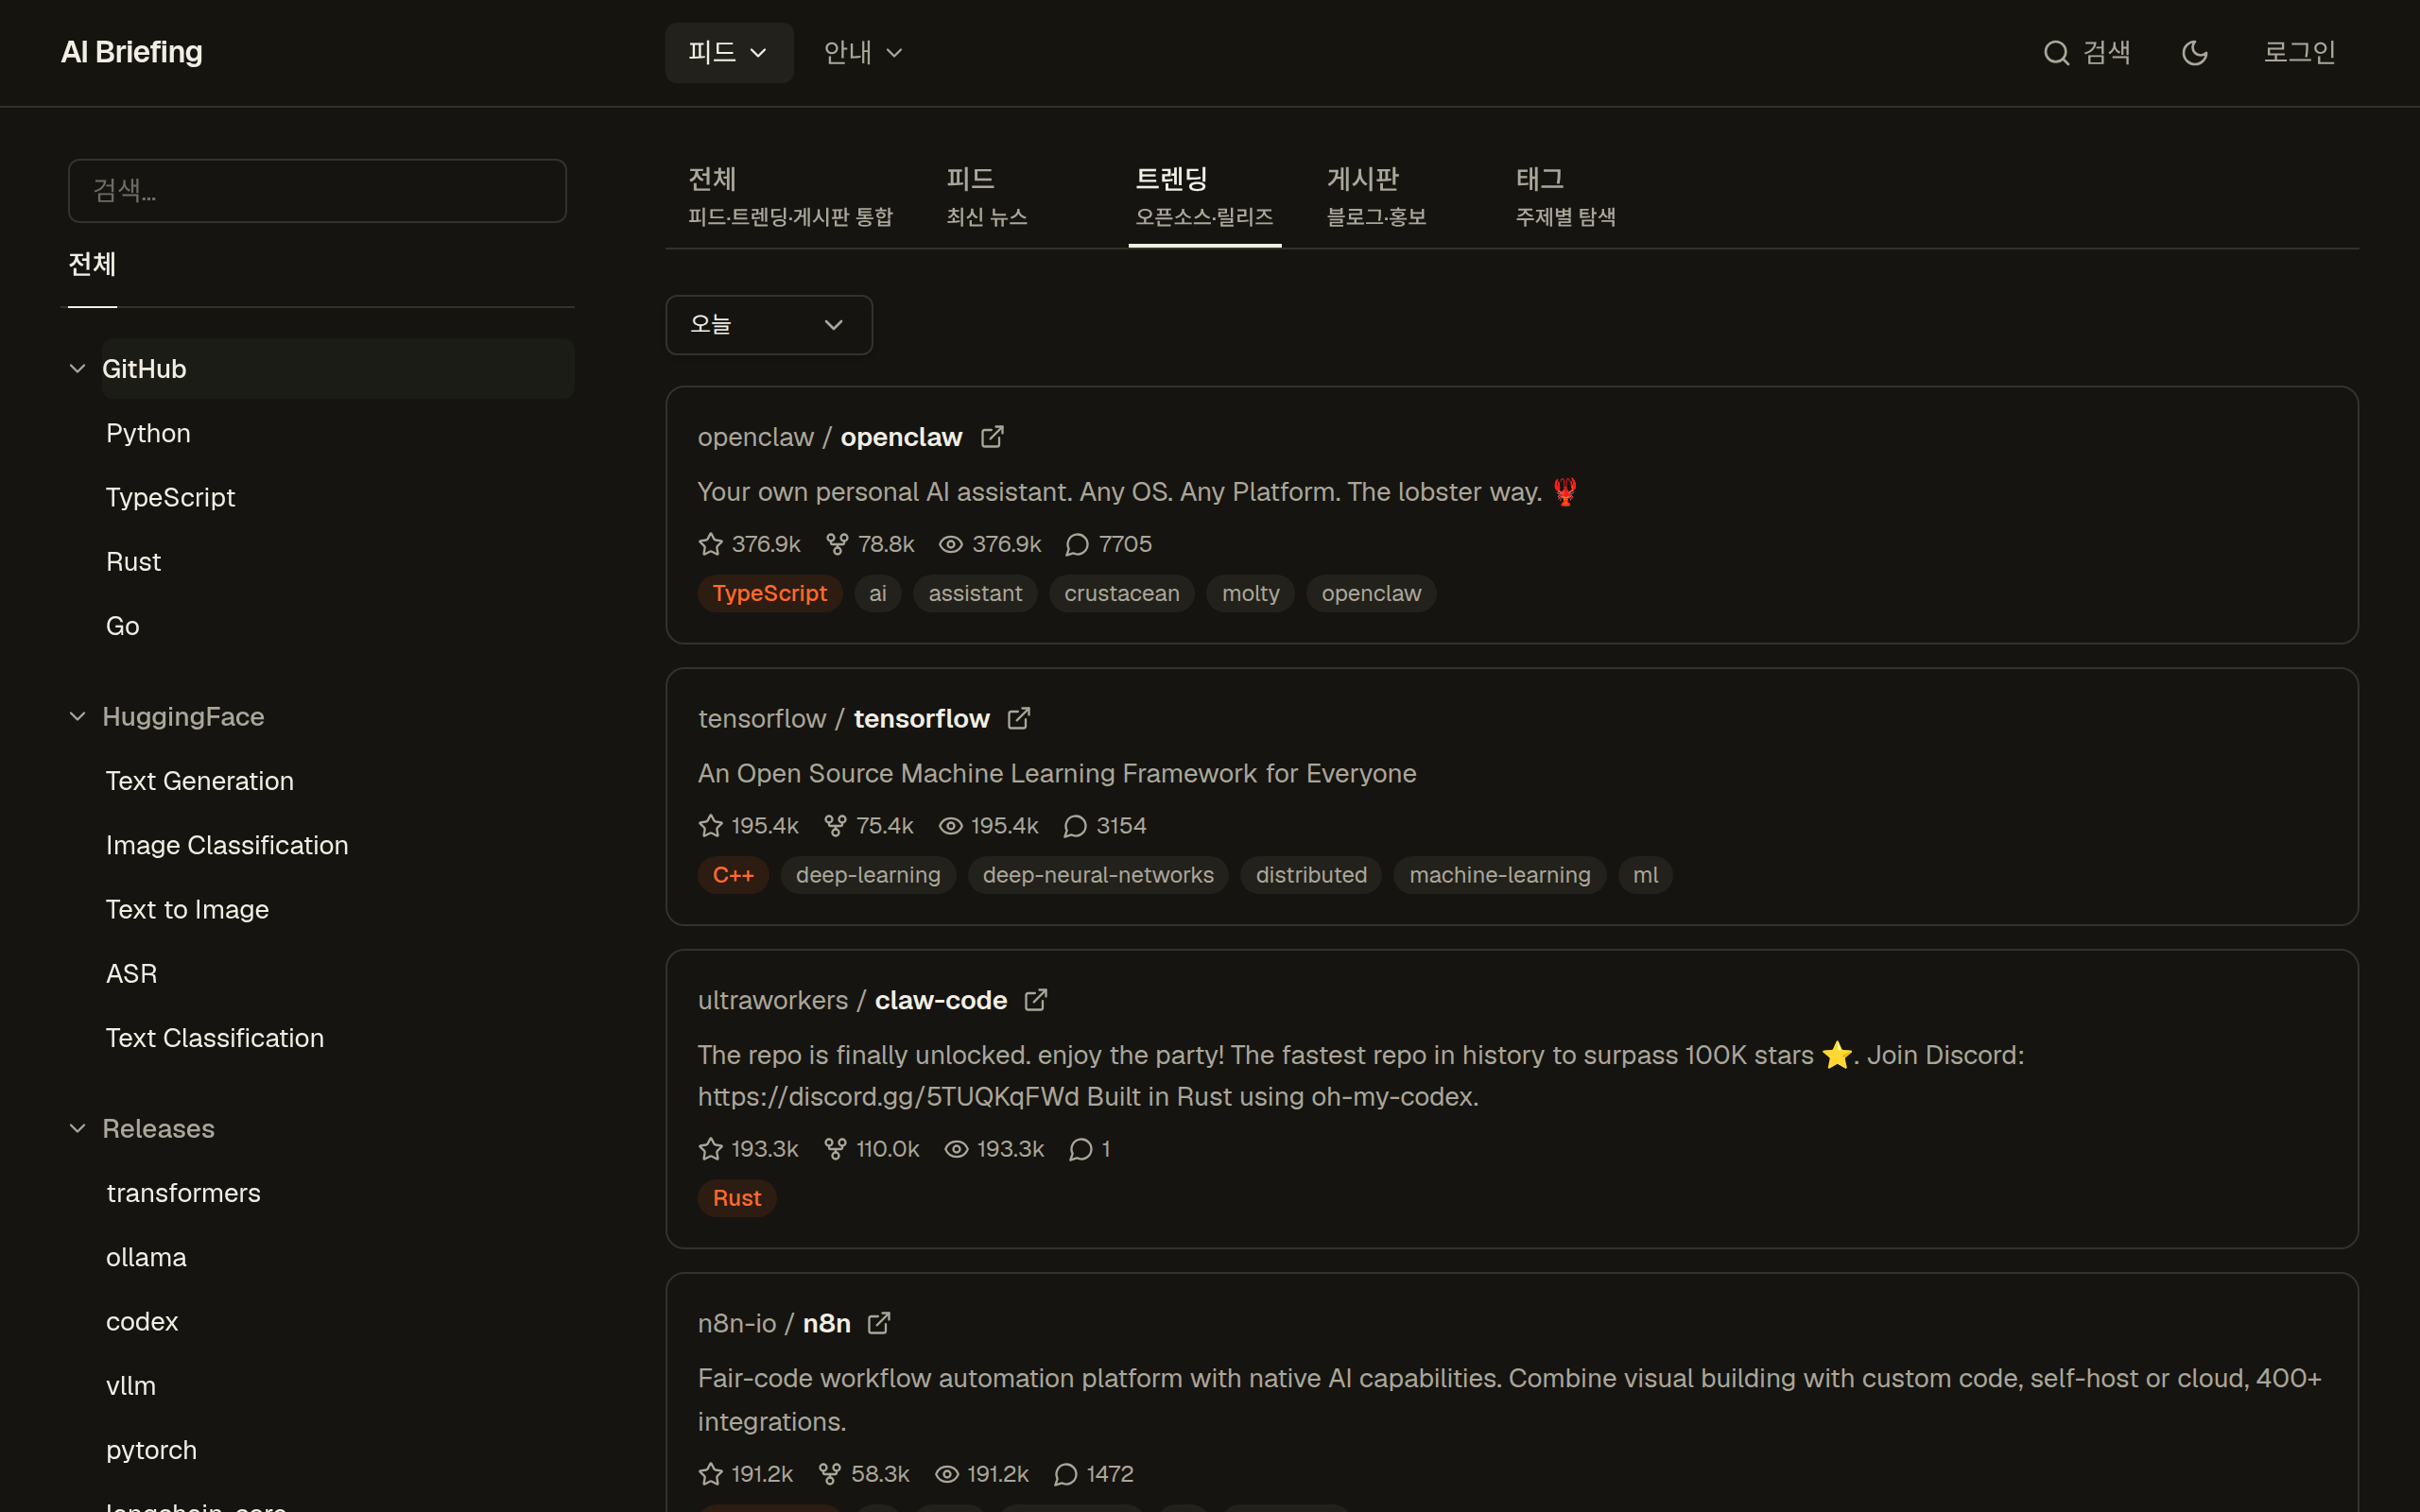Click the crustacean tag on openclaw card
Image resolution: width=2420 pixels, height=1512 pixels.
[x=1121, y=594]
